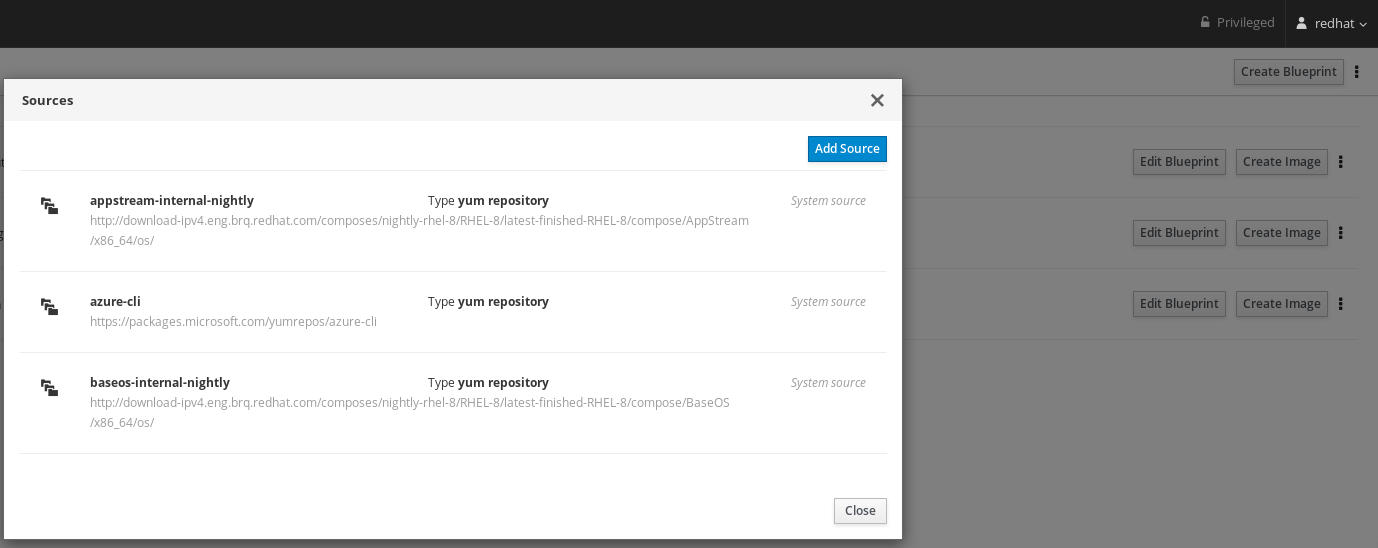Screen dimensions: 1378x548
Task: Click the Add Source button
Action: click(x=847, y=149)
